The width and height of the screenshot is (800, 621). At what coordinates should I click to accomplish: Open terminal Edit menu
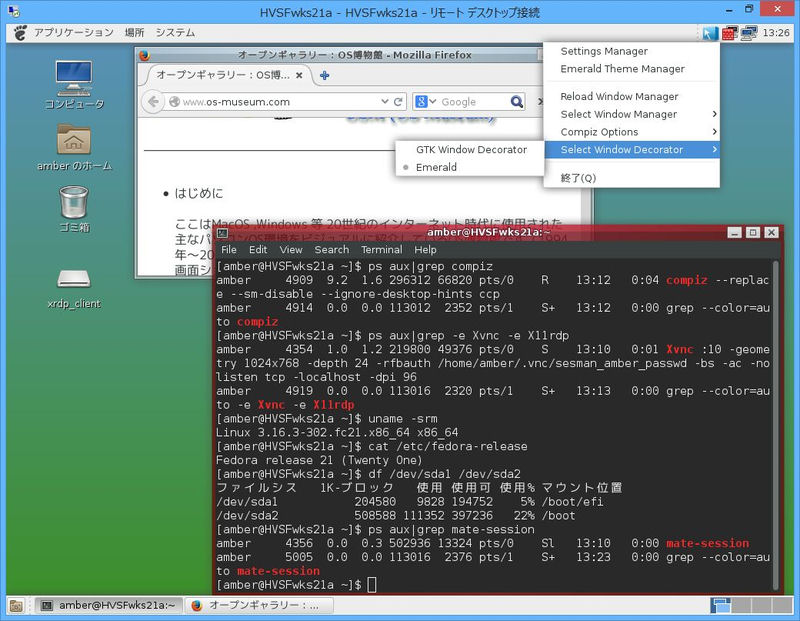coord(258,250)
